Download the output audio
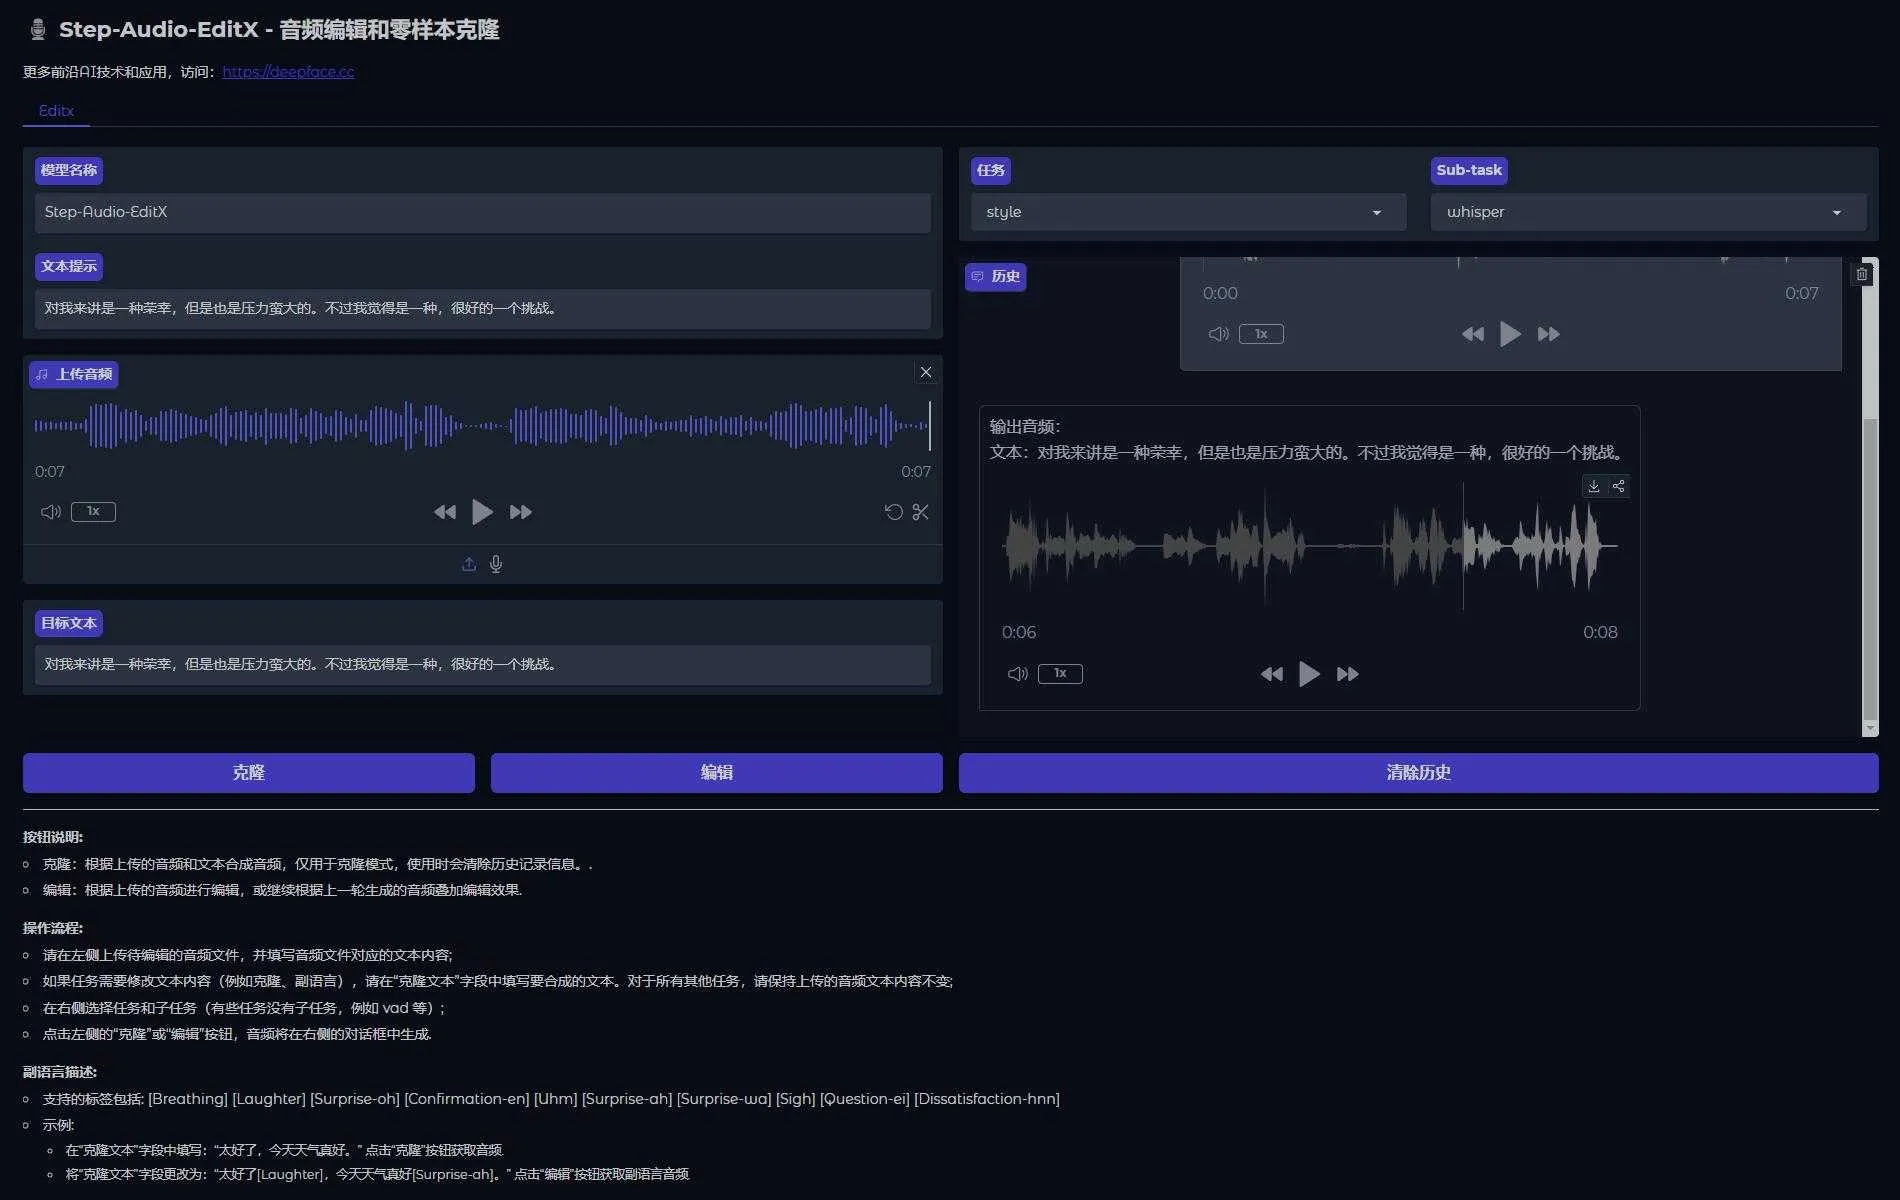This screenshot has height=1200, width=1900. [x=1594, y=486]
